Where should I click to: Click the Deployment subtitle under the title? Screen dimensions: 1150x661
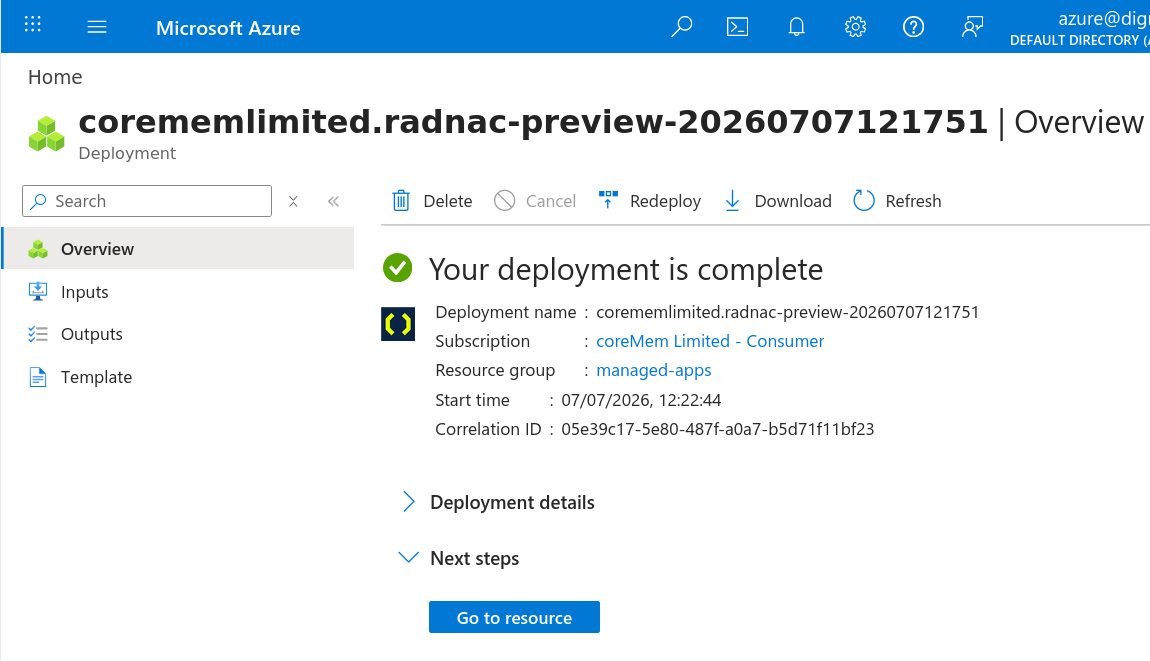[x=127, y=153]
